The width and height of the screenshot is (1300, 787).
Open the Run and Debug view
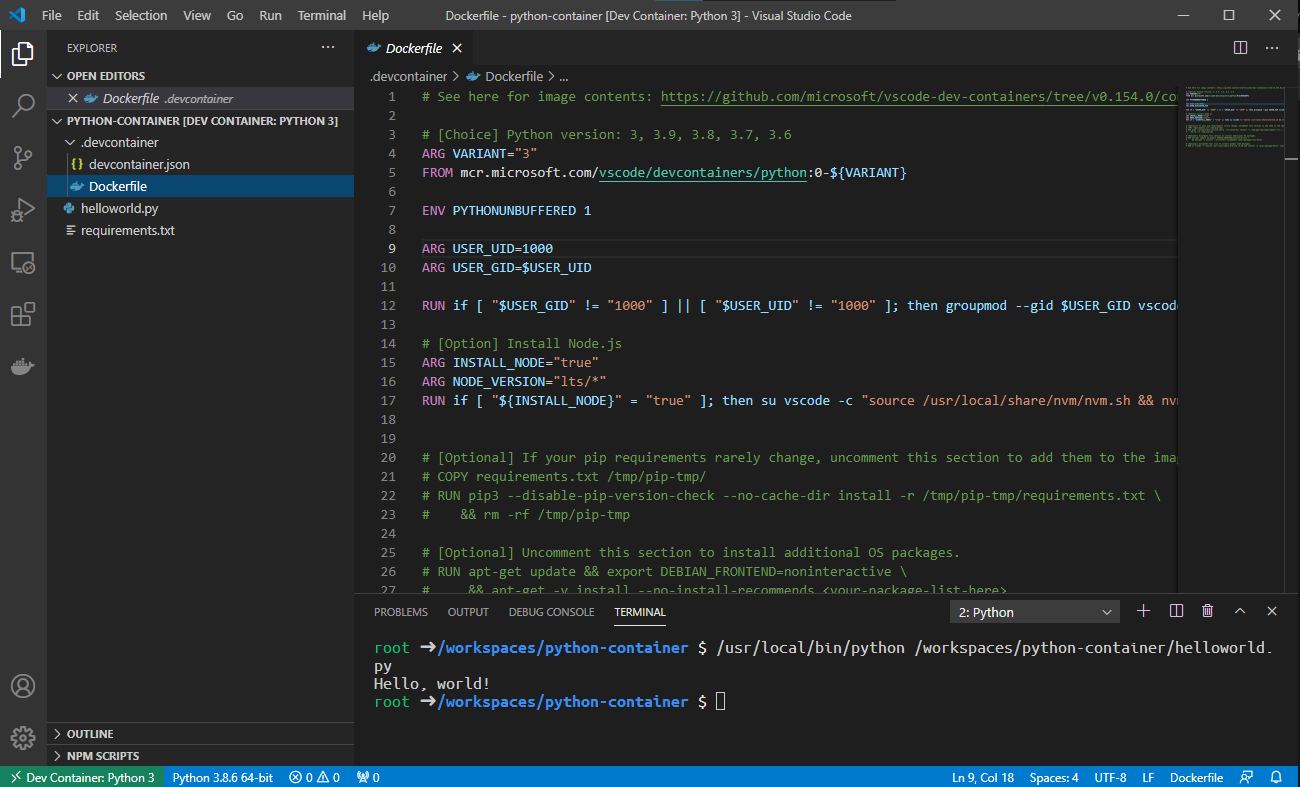(x=23, y=210)
